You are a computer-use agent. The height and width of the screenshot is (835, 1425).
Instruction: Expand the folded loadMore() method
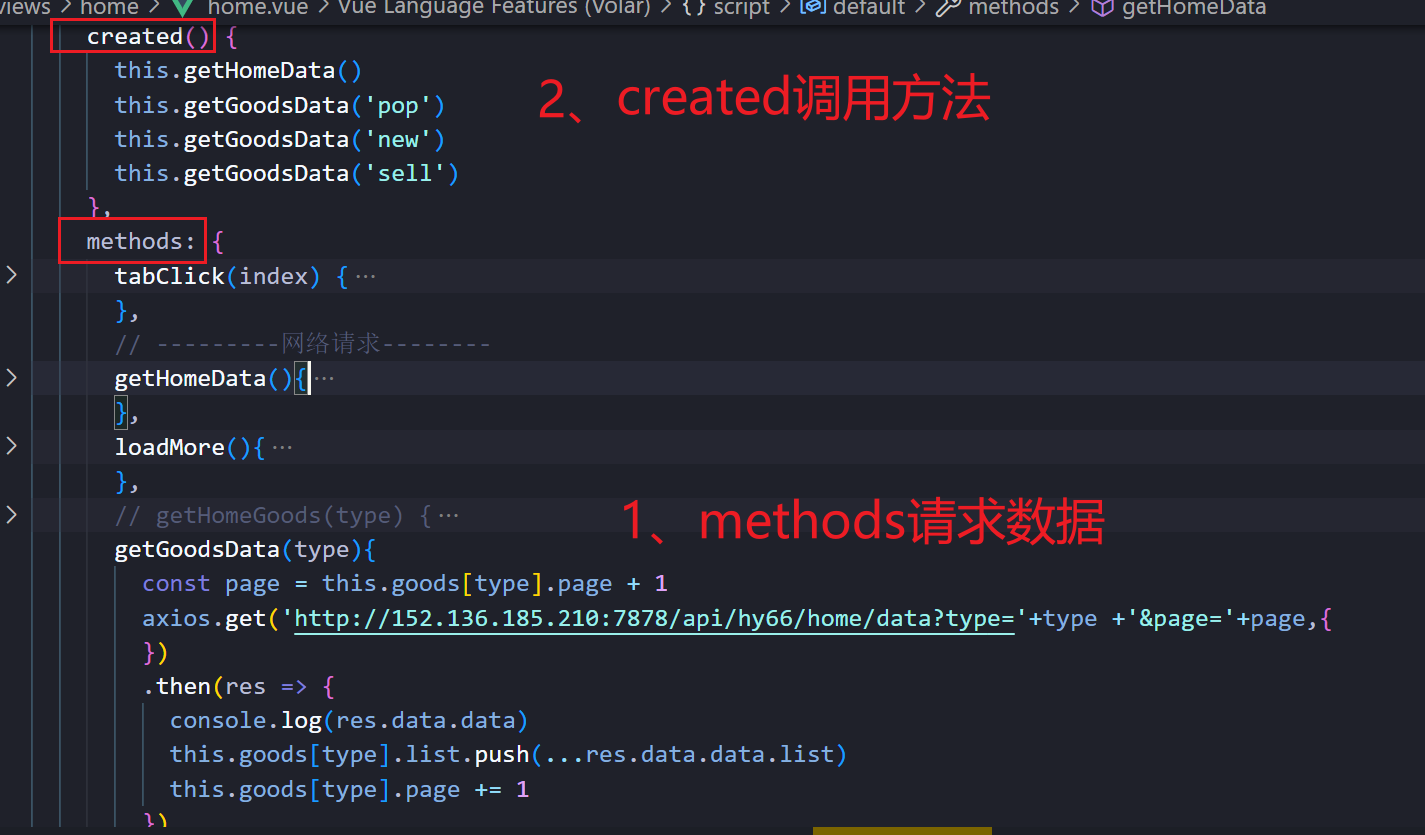point(12,446)
